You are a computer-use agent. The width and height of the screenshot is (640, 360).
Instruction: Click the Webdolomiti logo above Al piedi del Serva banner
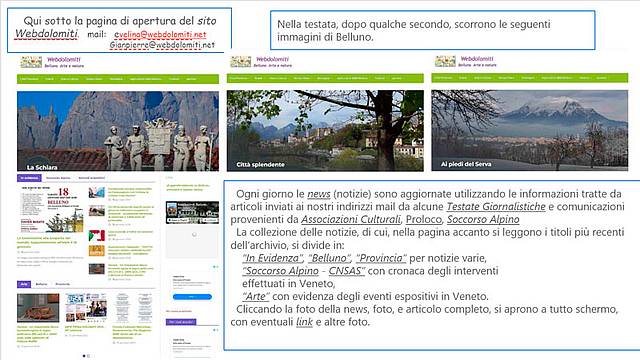coord(466,61)
